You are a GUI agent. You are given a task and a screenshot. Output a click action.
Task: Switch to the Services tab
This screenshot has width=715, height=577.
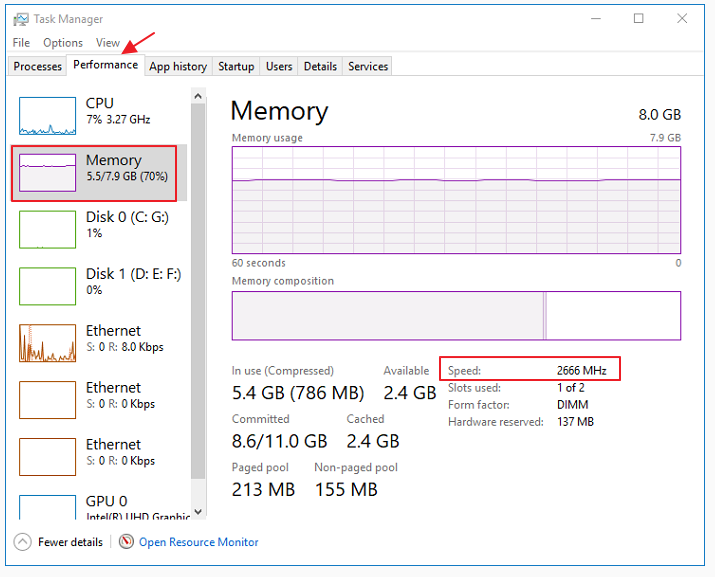(x=368, y=66)
